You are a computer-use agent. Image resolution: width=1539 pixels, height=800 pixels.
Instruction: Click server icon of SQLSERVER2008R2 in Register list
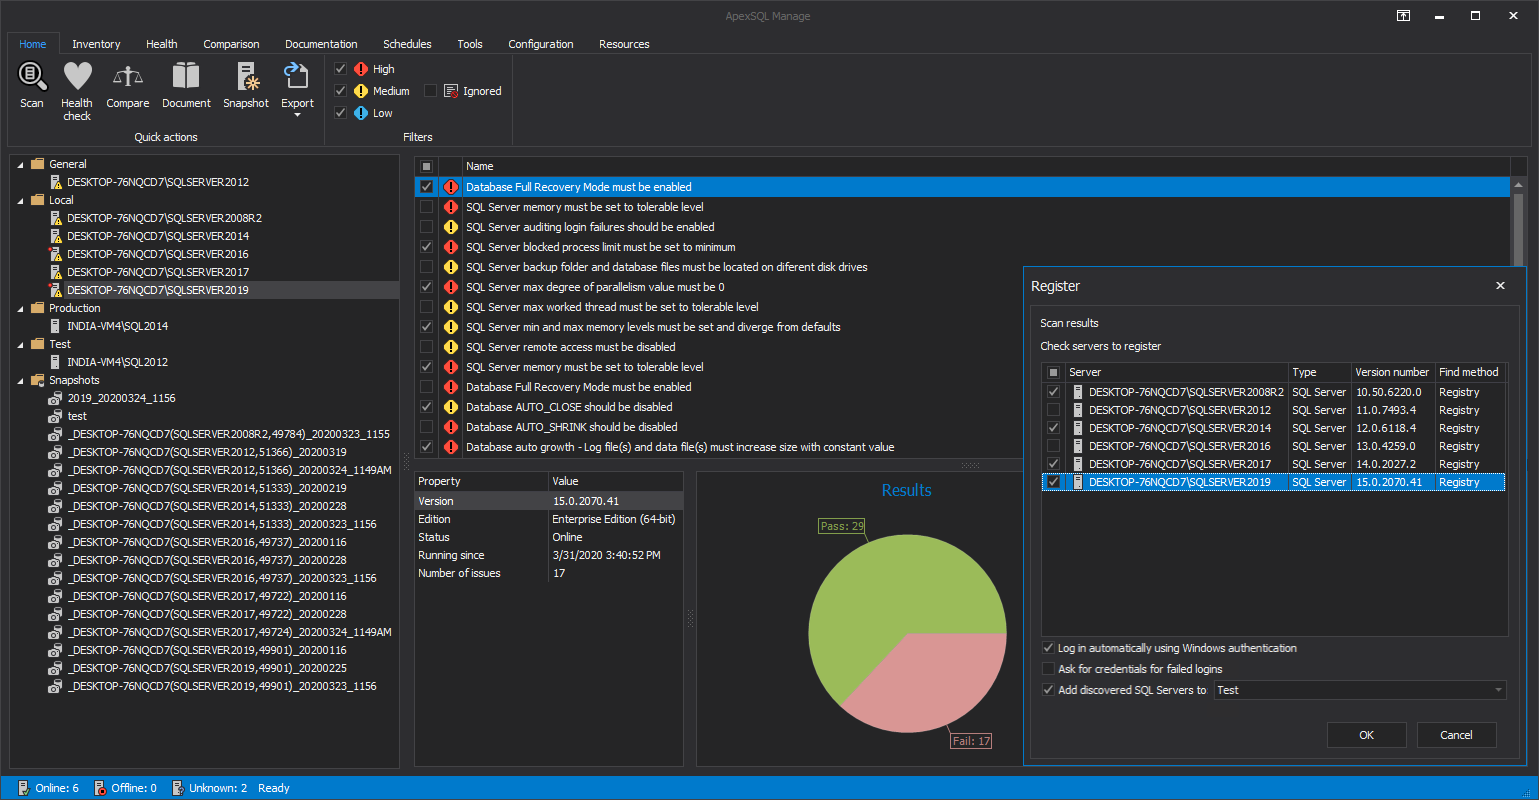pos(1077,392)
